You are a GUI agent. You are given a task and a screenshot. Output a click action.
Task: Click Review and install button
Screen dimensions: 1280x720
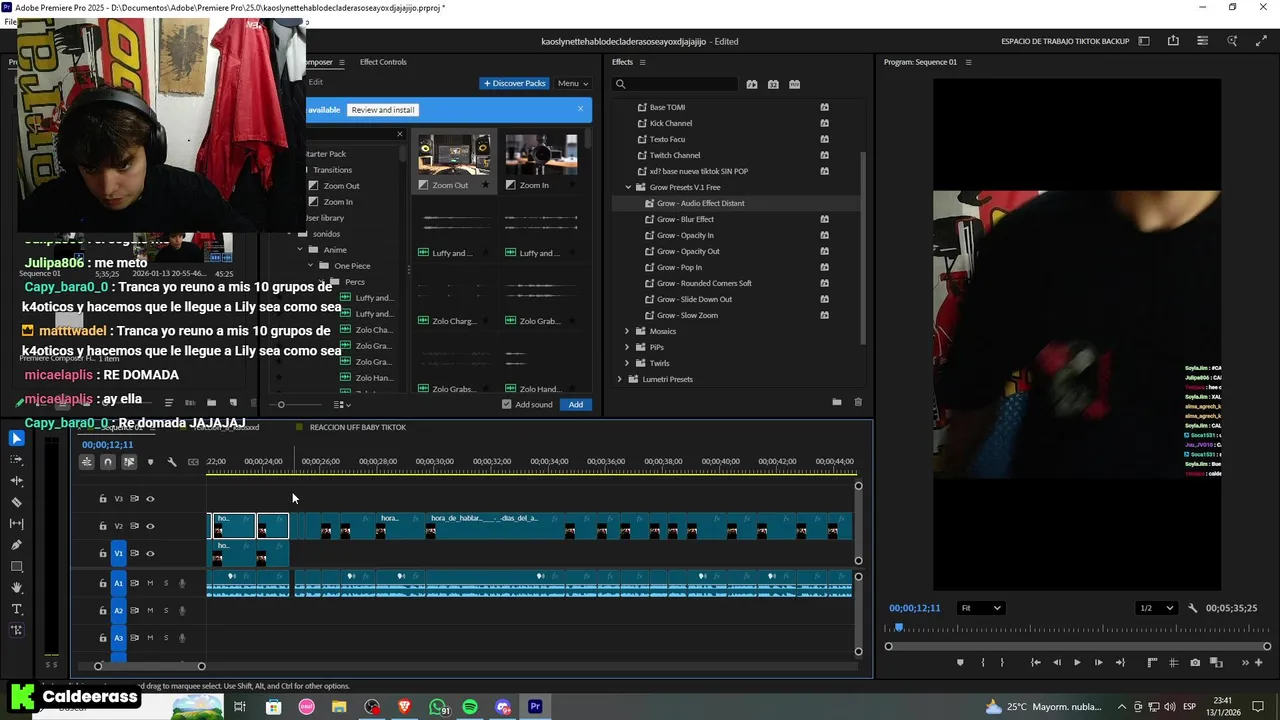[x=383, y=110]
